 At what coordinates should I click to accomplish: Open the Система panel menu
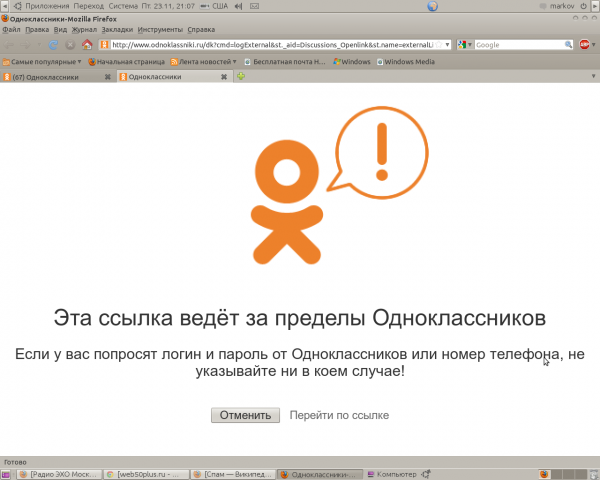[123, 6]
